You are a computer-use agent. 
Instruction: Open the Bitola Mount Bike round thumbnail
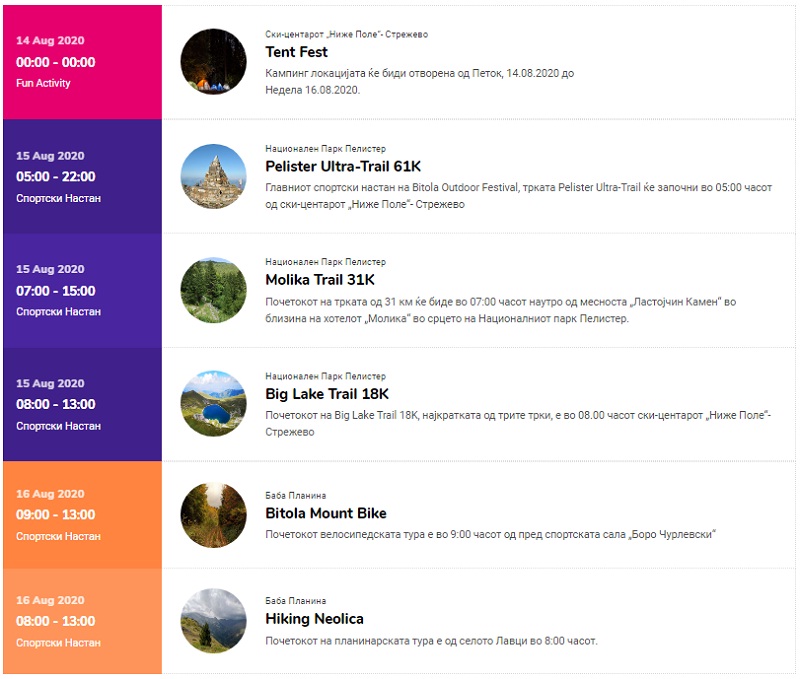pyautogui.click(x=213, y=515)
